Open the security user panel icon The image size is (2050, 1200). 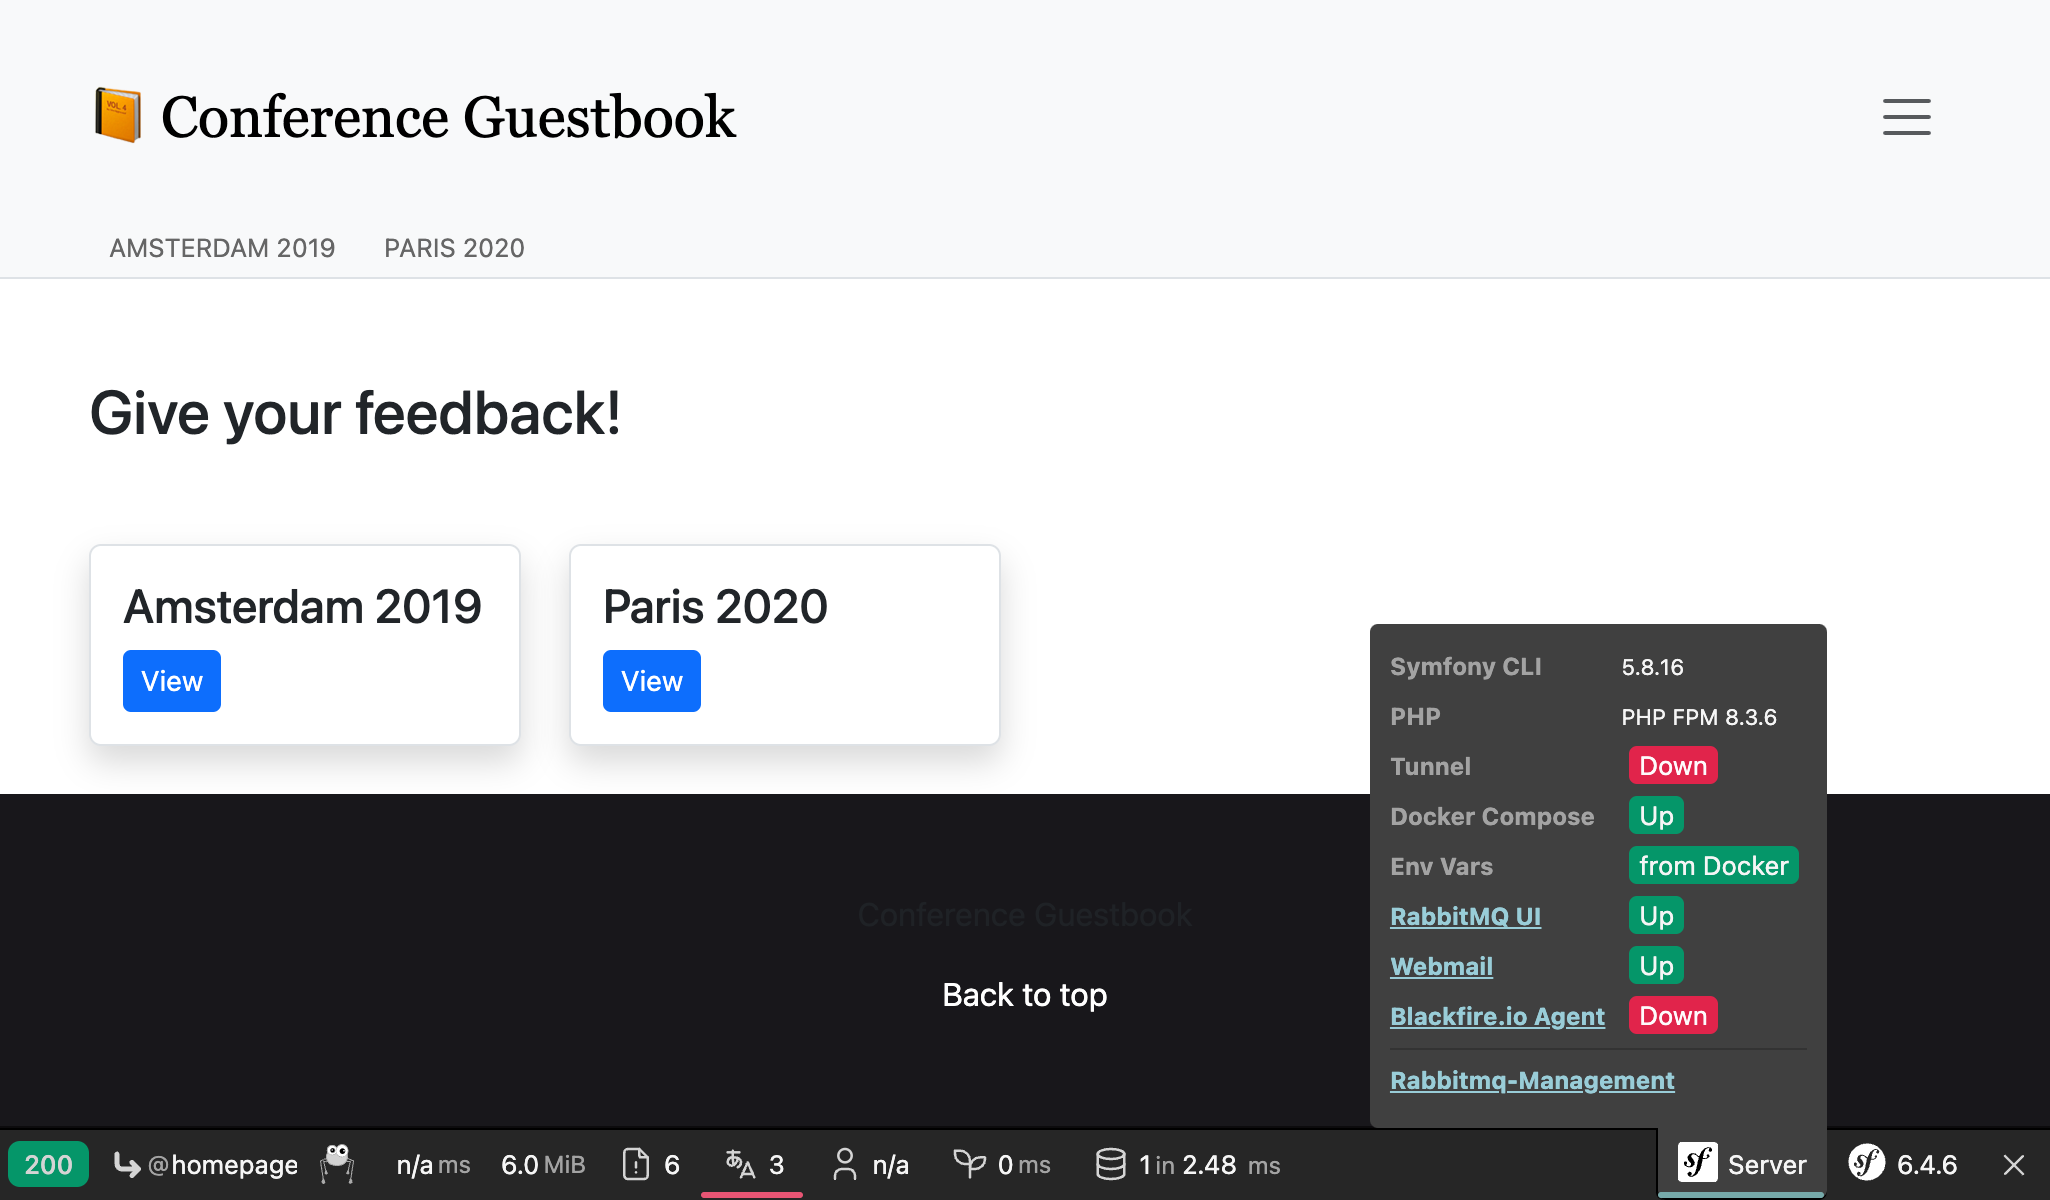click(x=845, y=1164)
